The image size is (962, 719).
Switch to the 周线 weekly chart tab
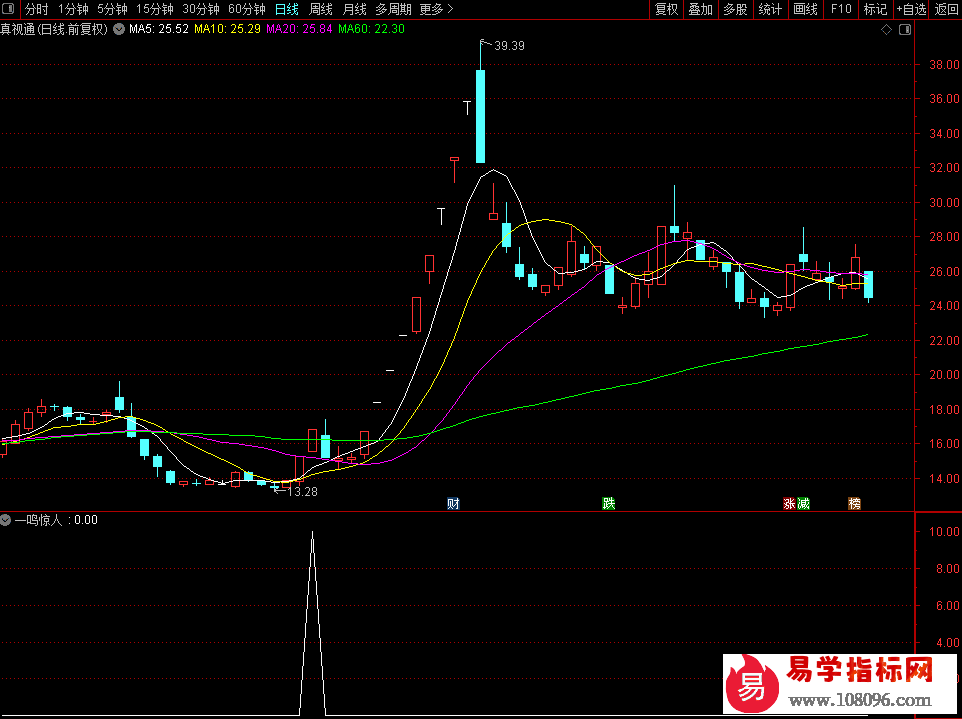pos(320,10)
